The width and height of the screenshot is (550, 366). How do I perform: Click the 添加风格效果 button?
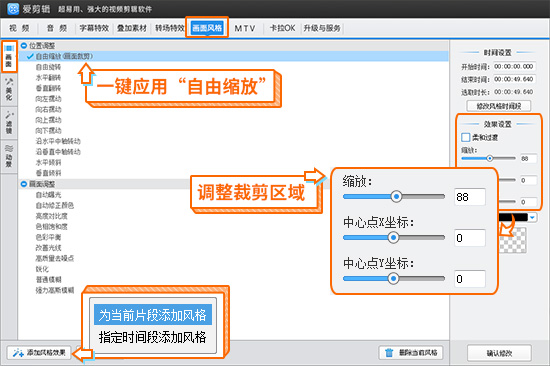(x=39, y=353)
